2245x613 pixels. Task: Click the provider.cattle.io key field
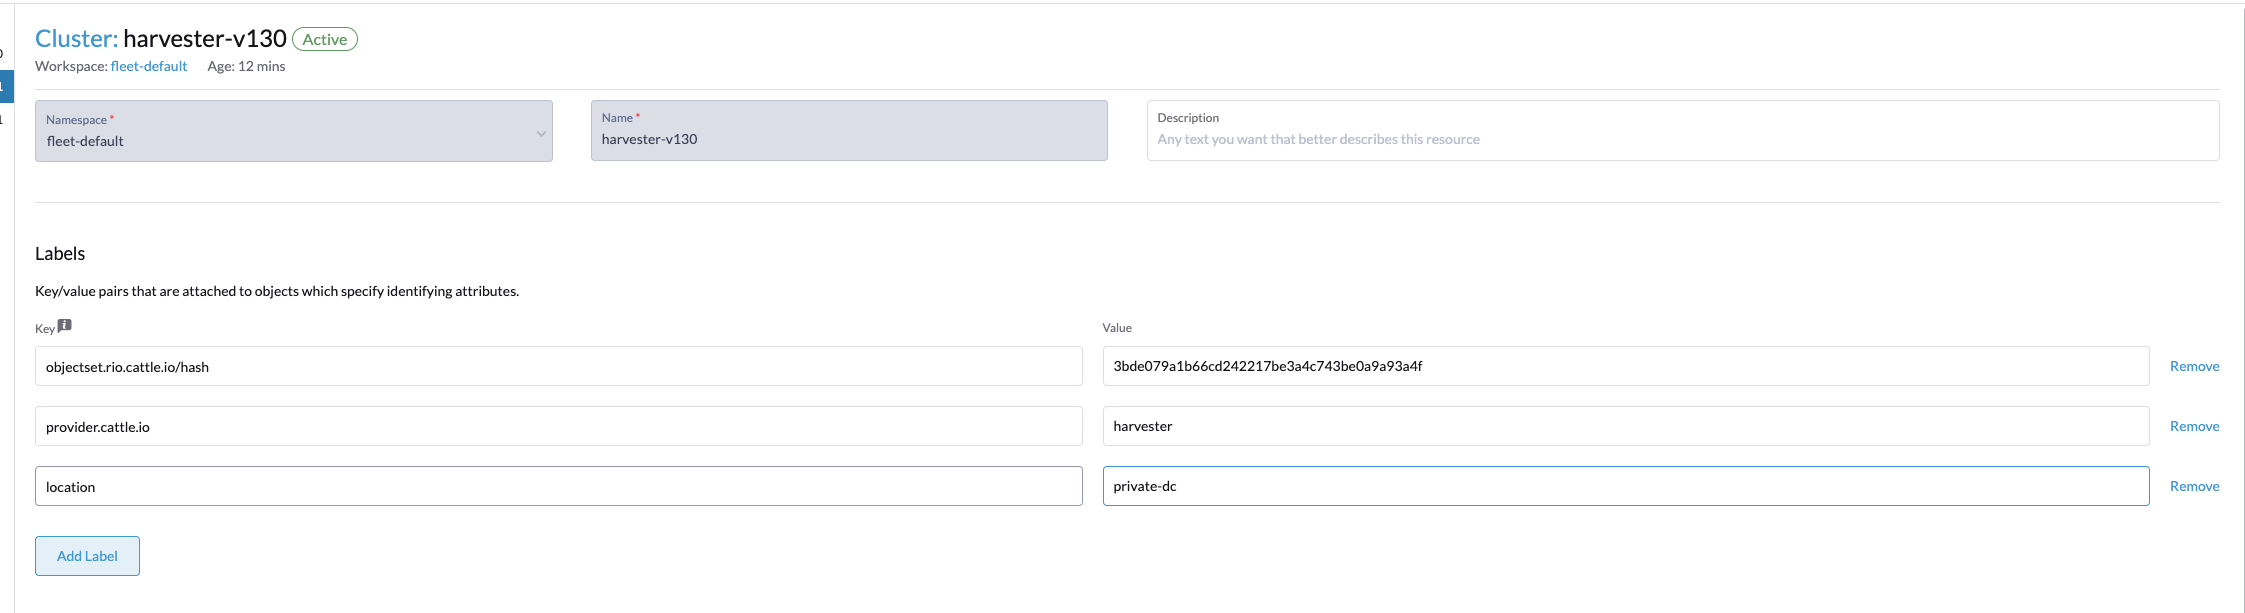[x=558, y=427]
